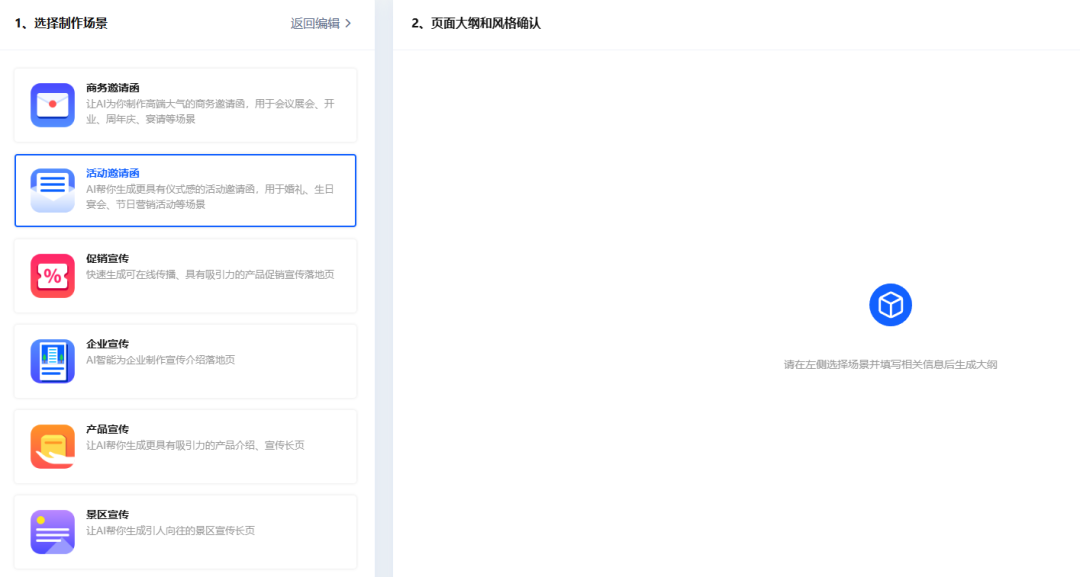The width and height of the screenshot is (1080, 577).
Task: Click the blue cube placeholder icon
Action: click(890, 304)
